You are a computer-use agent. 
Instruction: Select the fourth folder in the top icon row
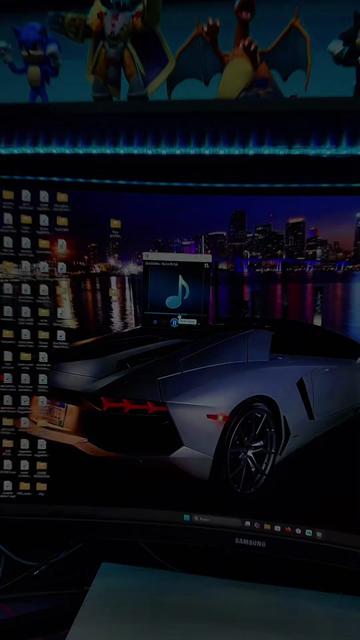click(x=62, y=198)
